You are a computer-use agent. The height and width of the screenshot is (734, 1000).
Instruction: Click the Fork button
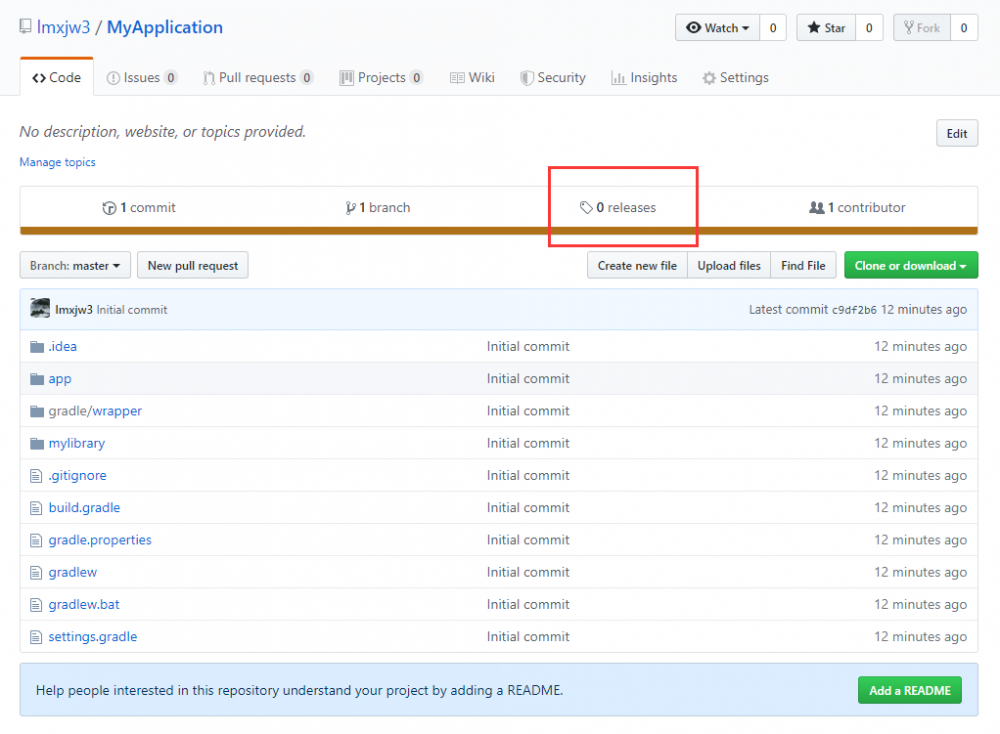(x=922, y=27)
